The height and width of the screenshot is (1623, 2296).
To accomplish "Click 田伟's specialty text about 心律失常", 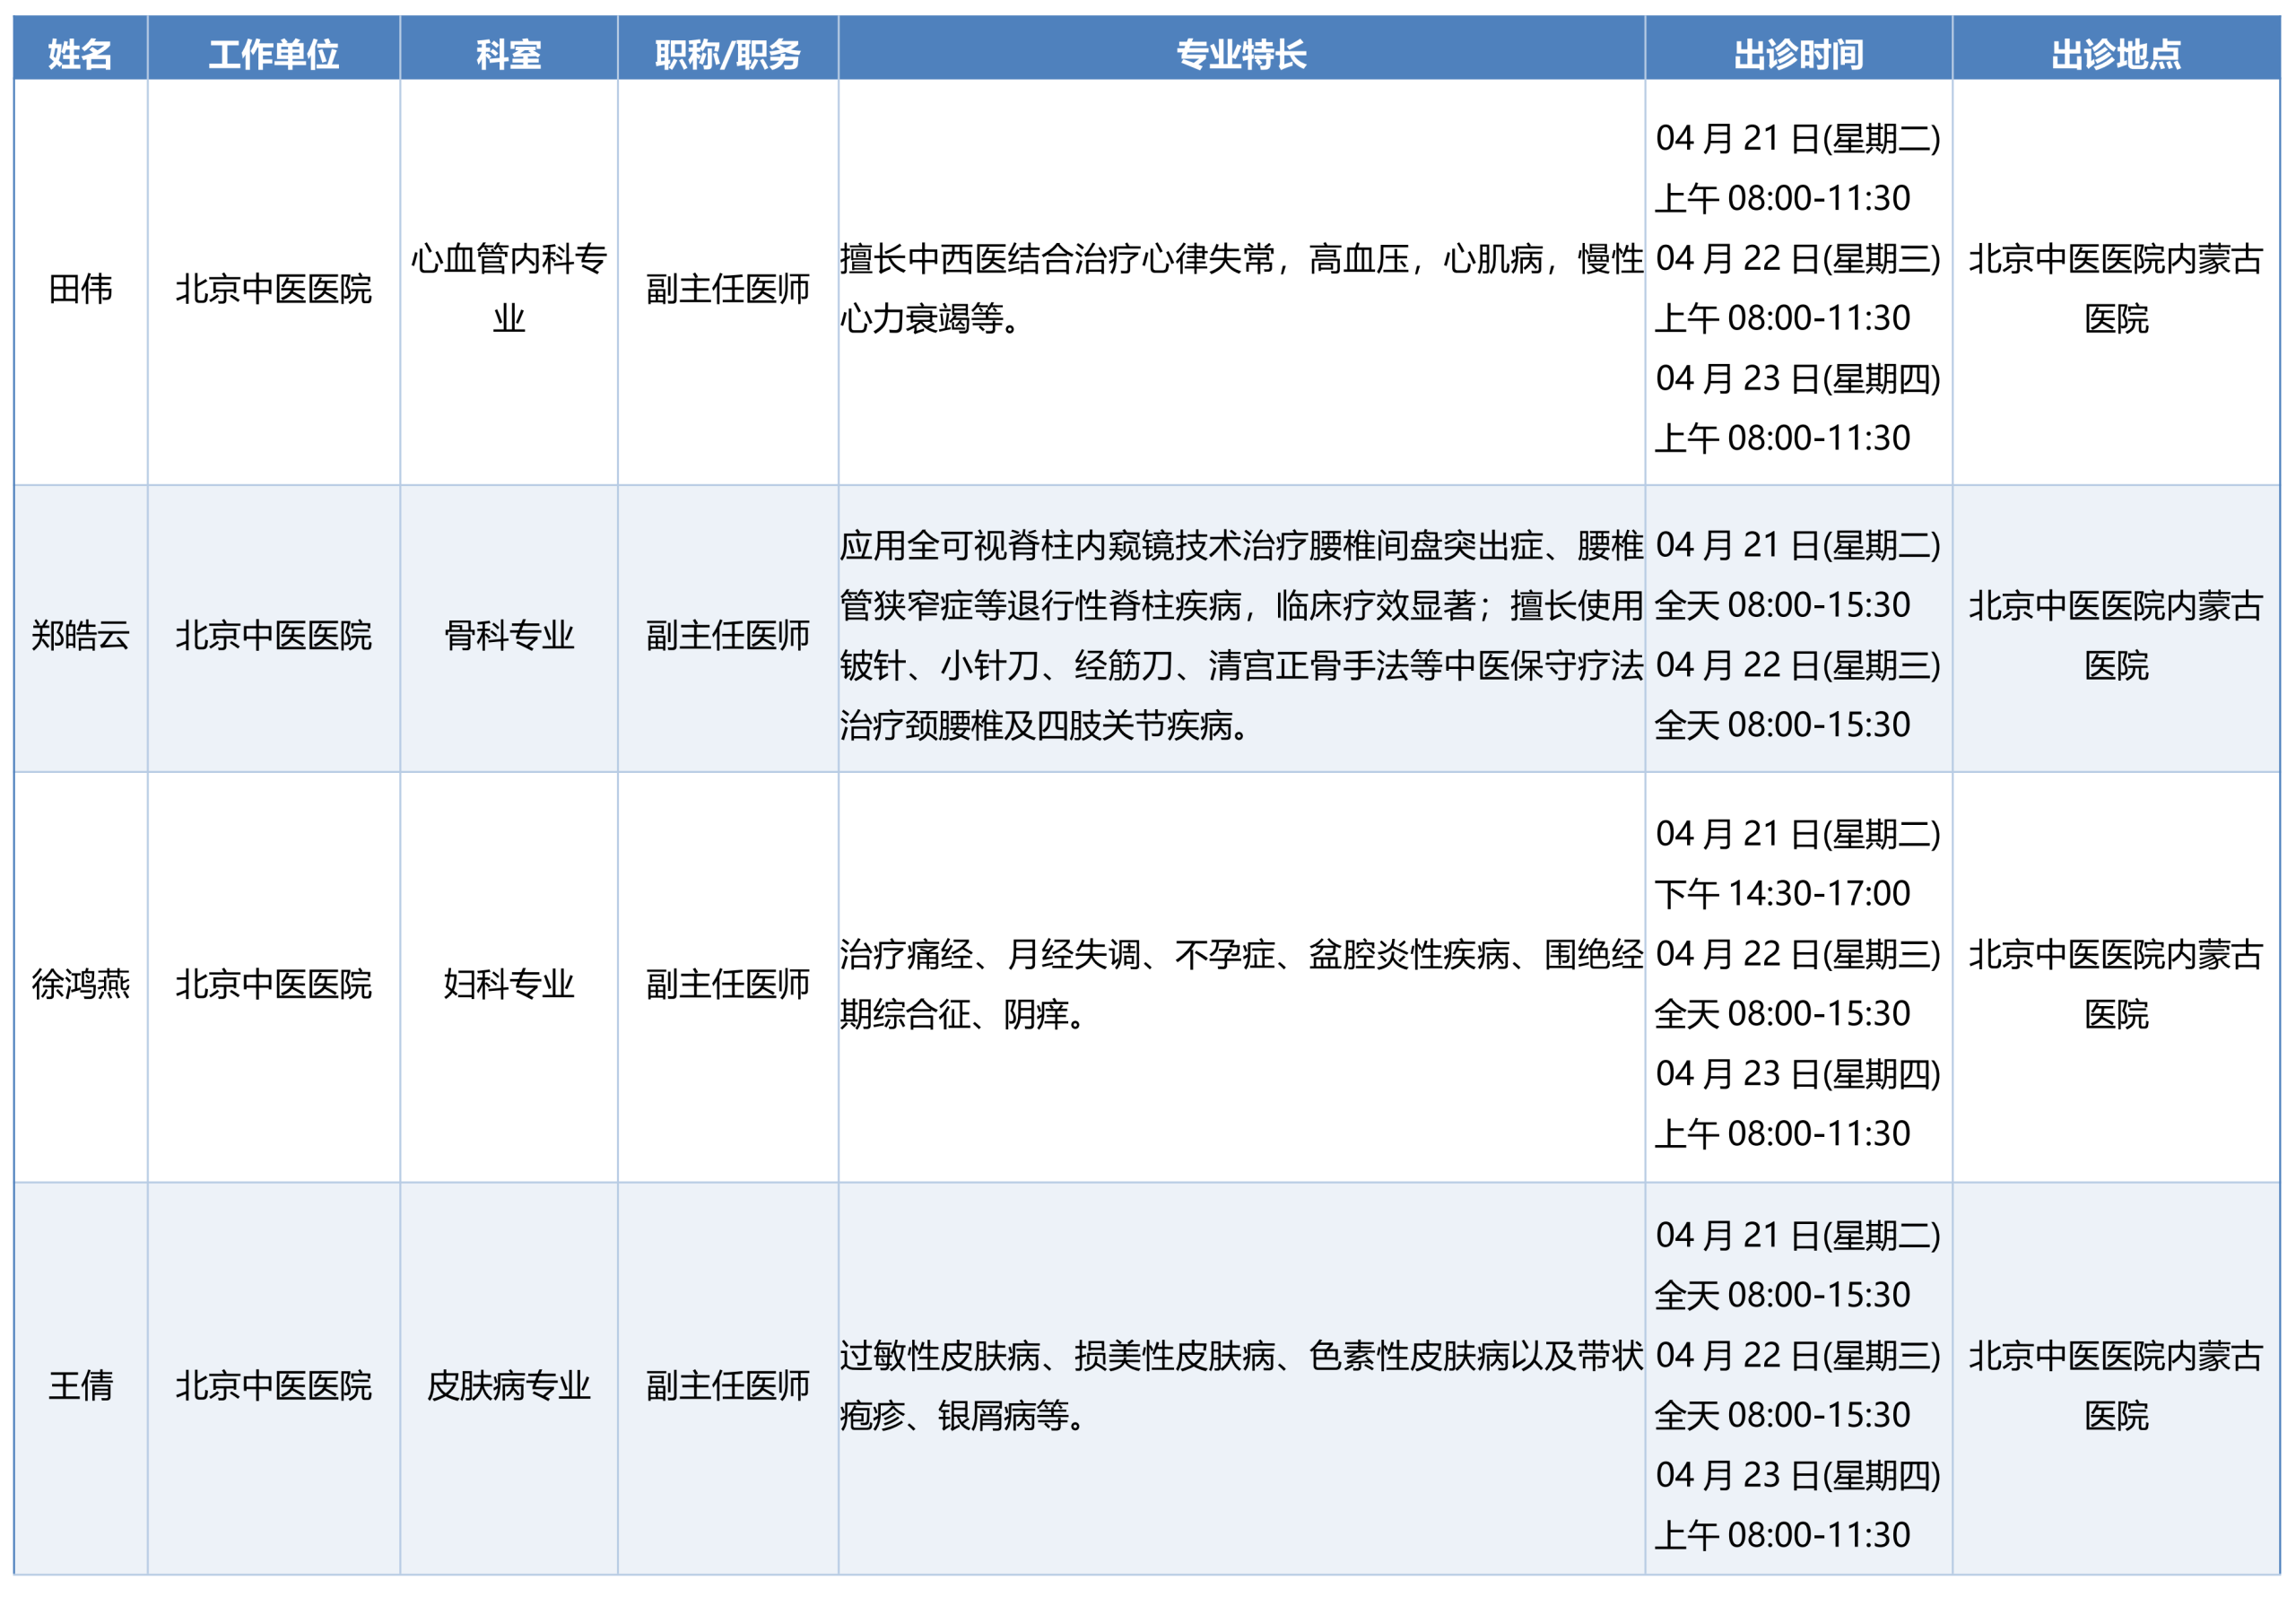I will (1240, 288).
